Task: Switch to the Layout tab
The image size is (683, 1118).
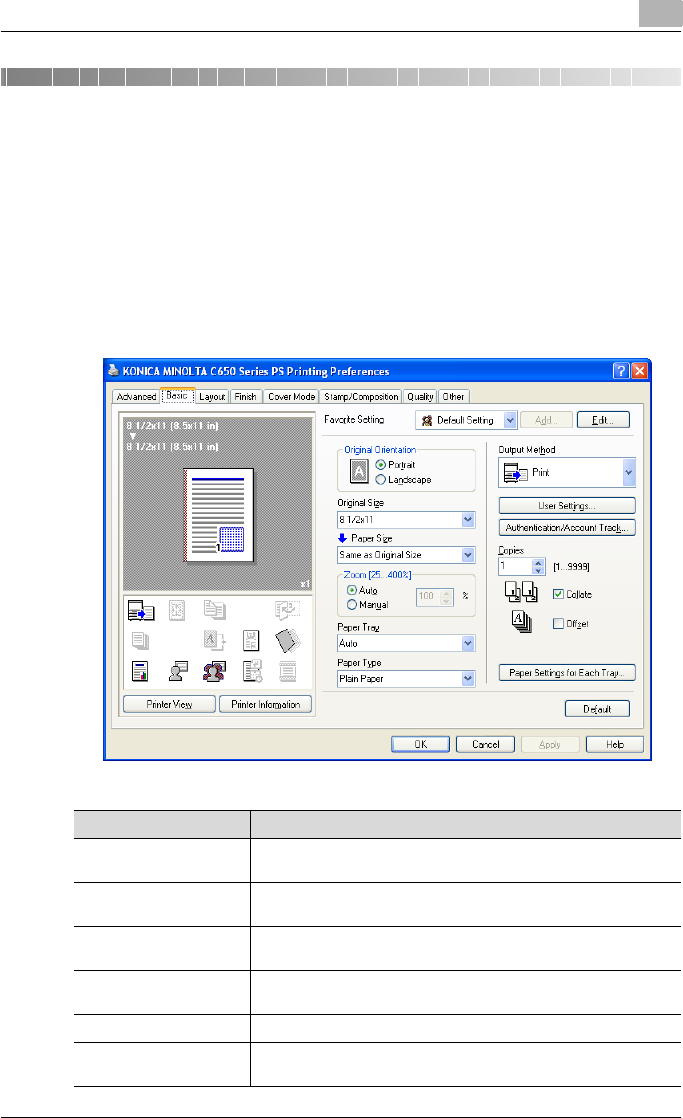Action: tap(212, 397)
